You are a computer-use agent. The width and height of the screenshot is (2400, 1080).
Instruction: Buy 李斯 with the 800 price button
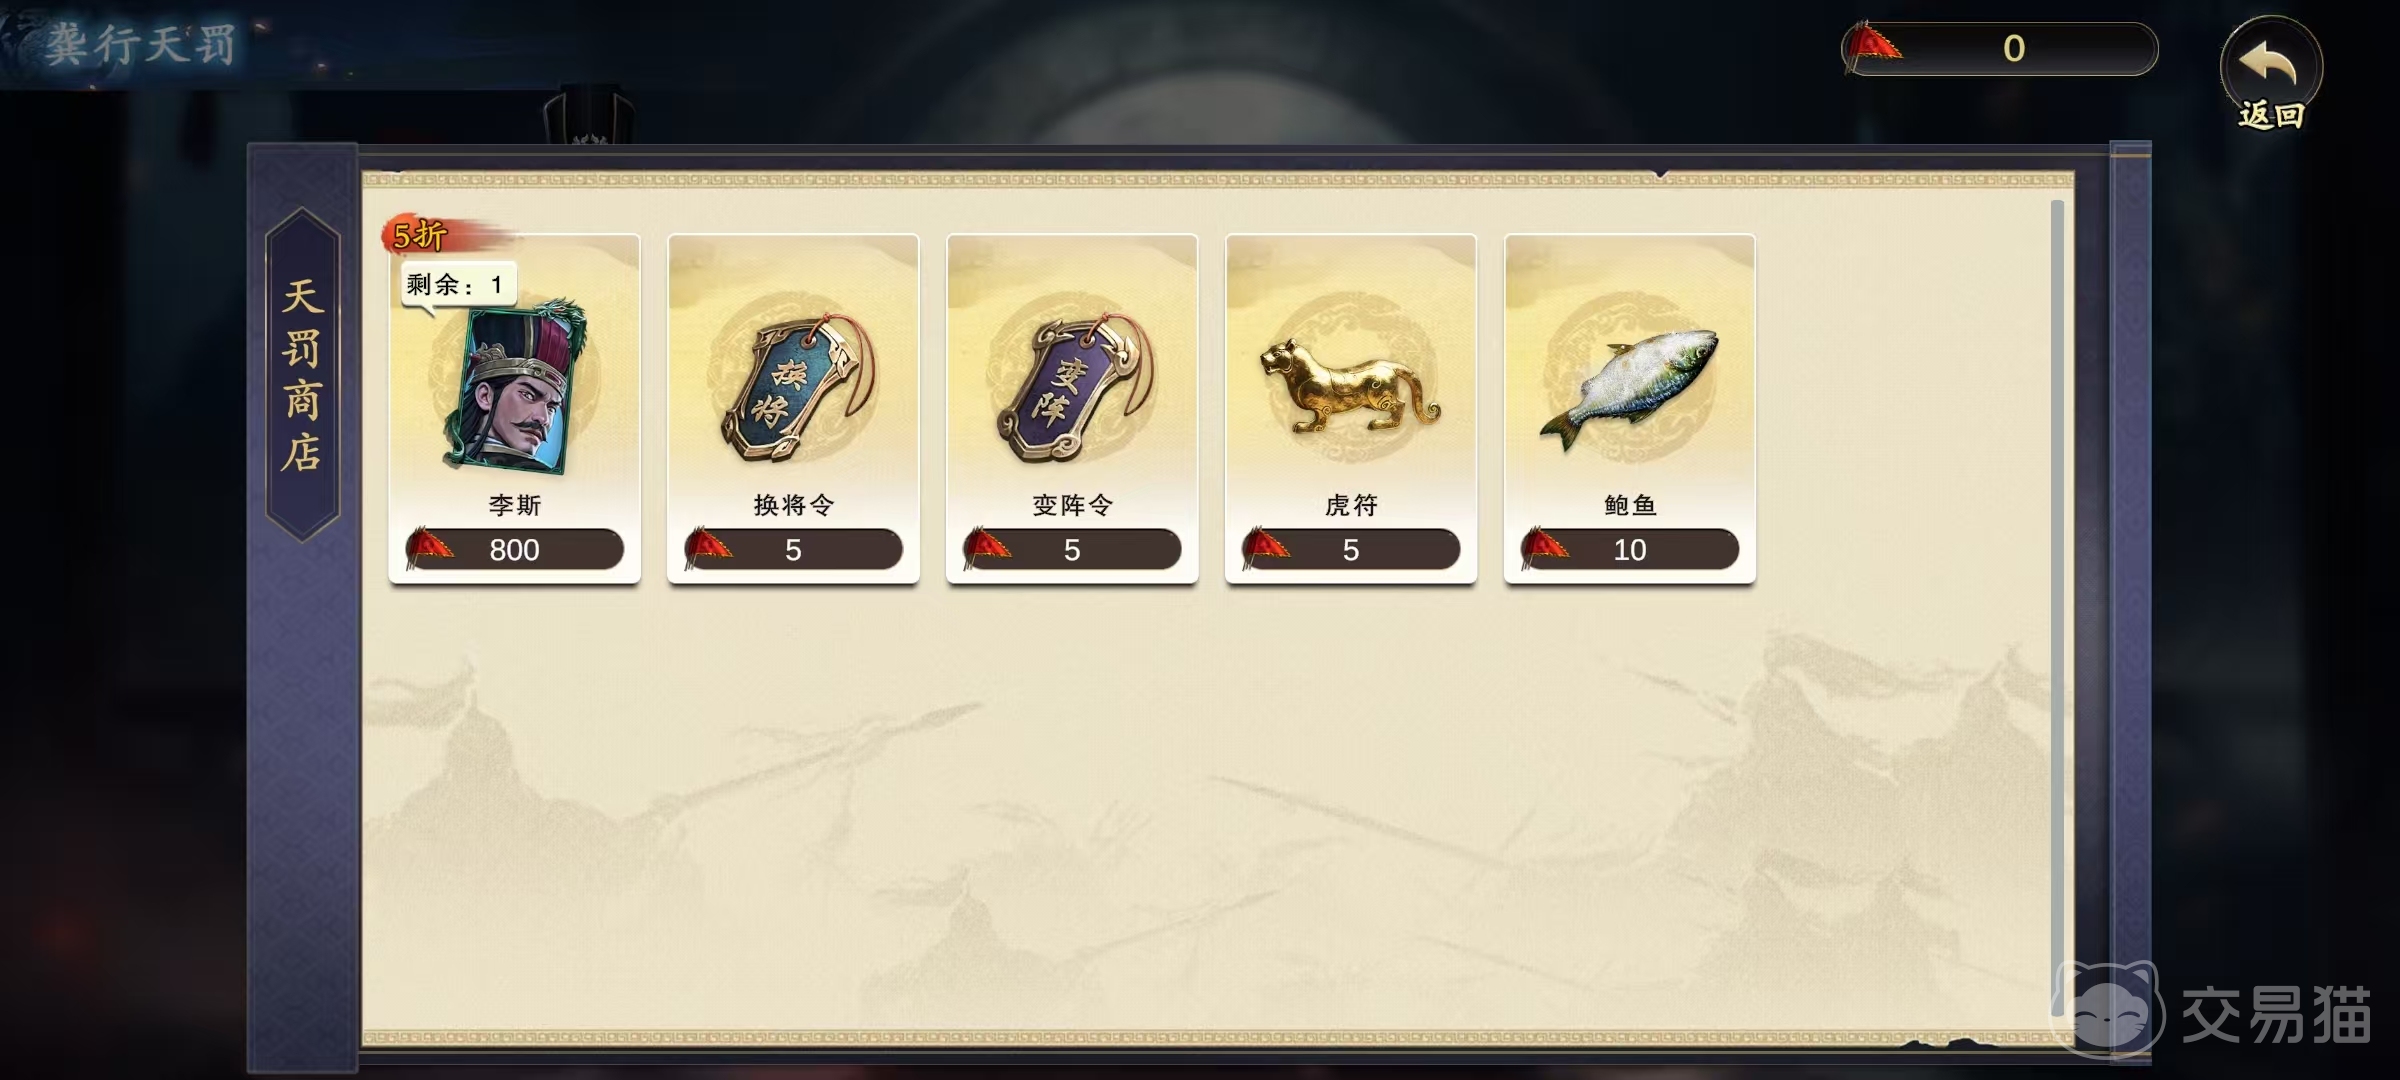point(514,550)
